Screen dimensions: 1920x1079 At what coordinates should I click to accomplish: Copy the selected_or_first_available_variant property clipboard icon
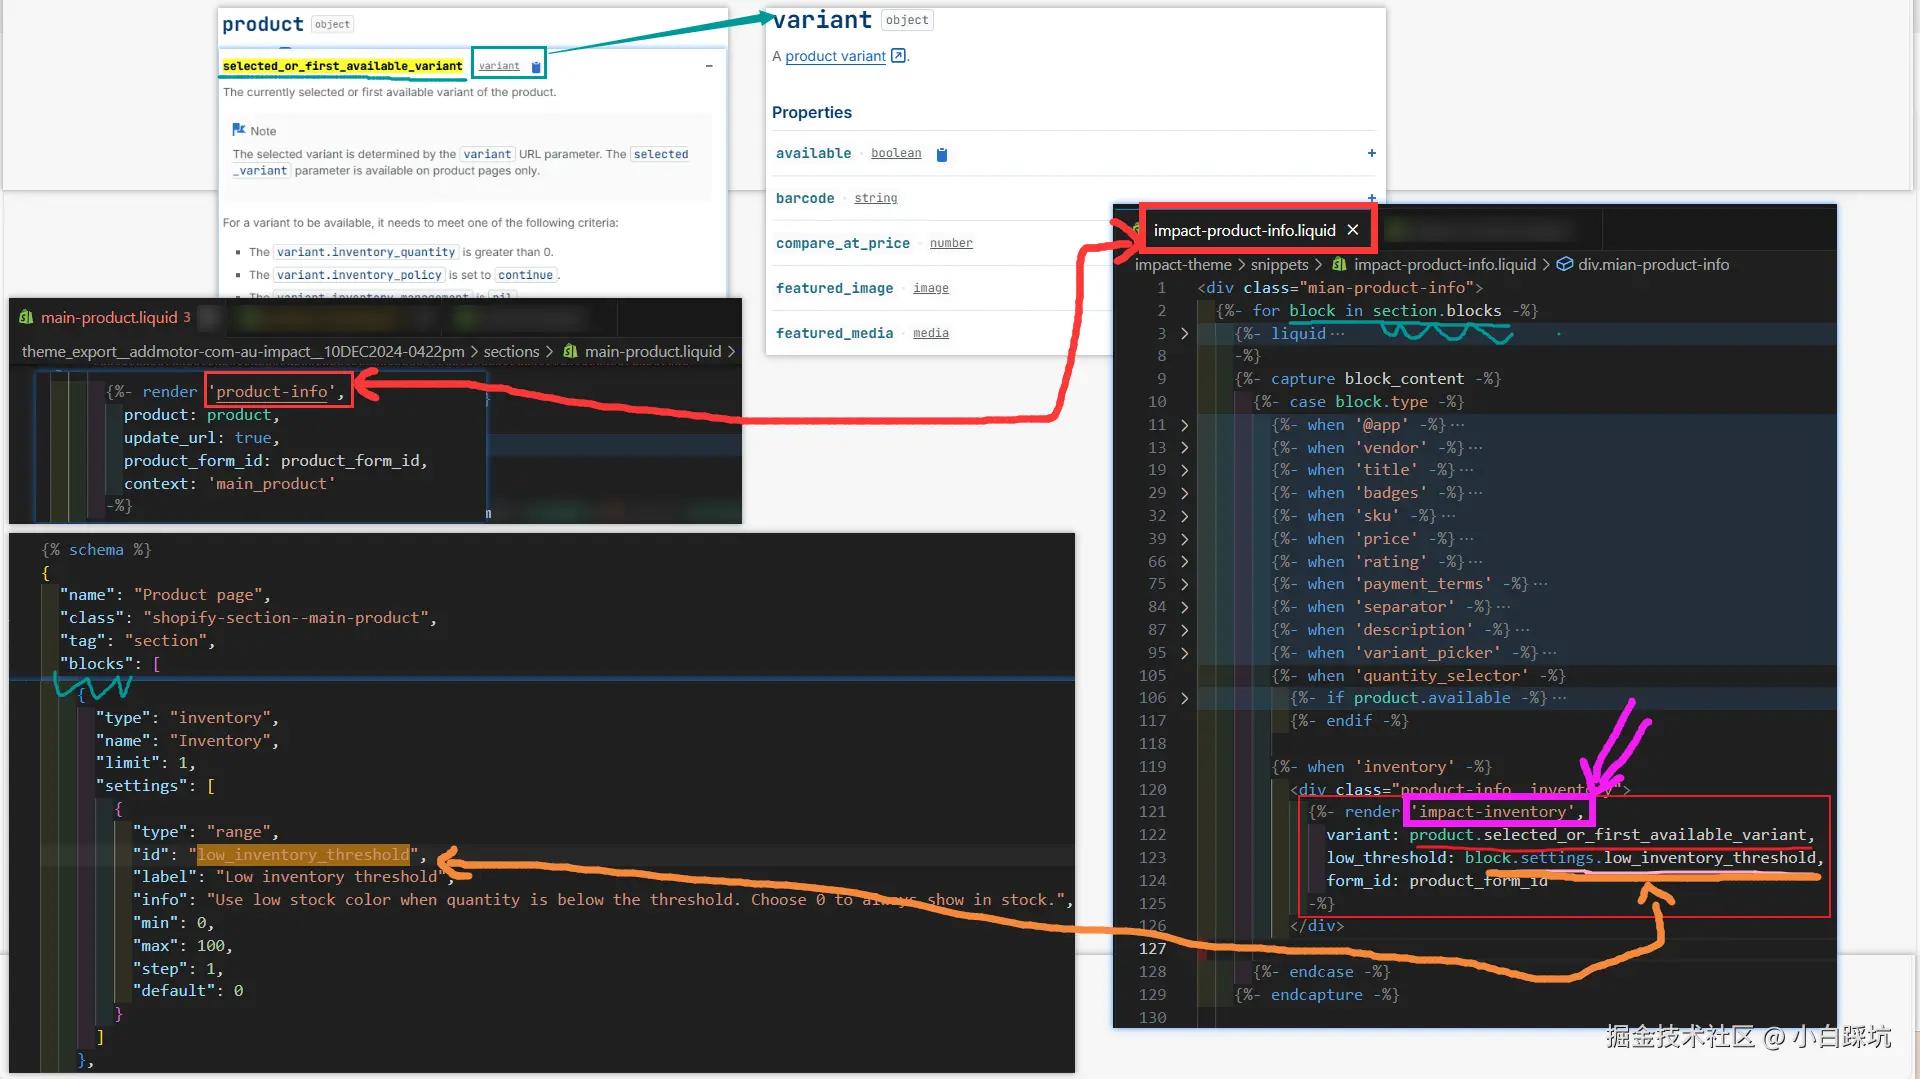536,67
